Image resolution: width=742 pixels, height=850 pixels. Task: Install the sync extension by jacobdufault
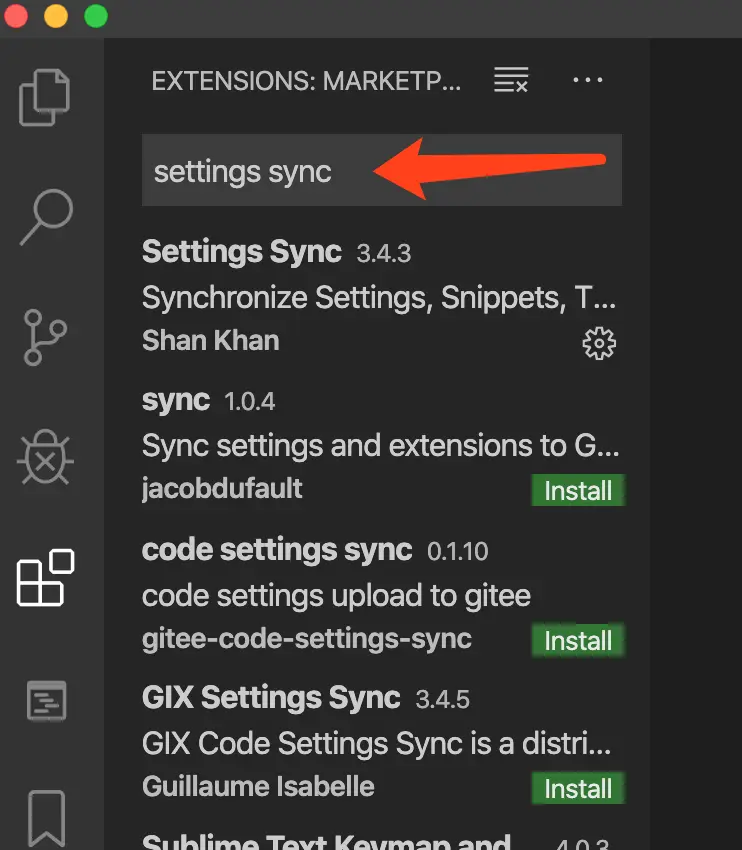pos(578,491)
